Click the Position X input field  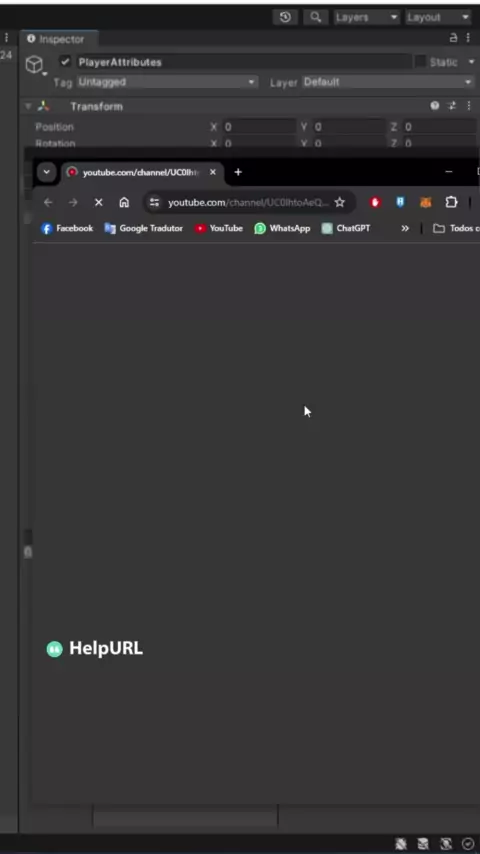259,127
